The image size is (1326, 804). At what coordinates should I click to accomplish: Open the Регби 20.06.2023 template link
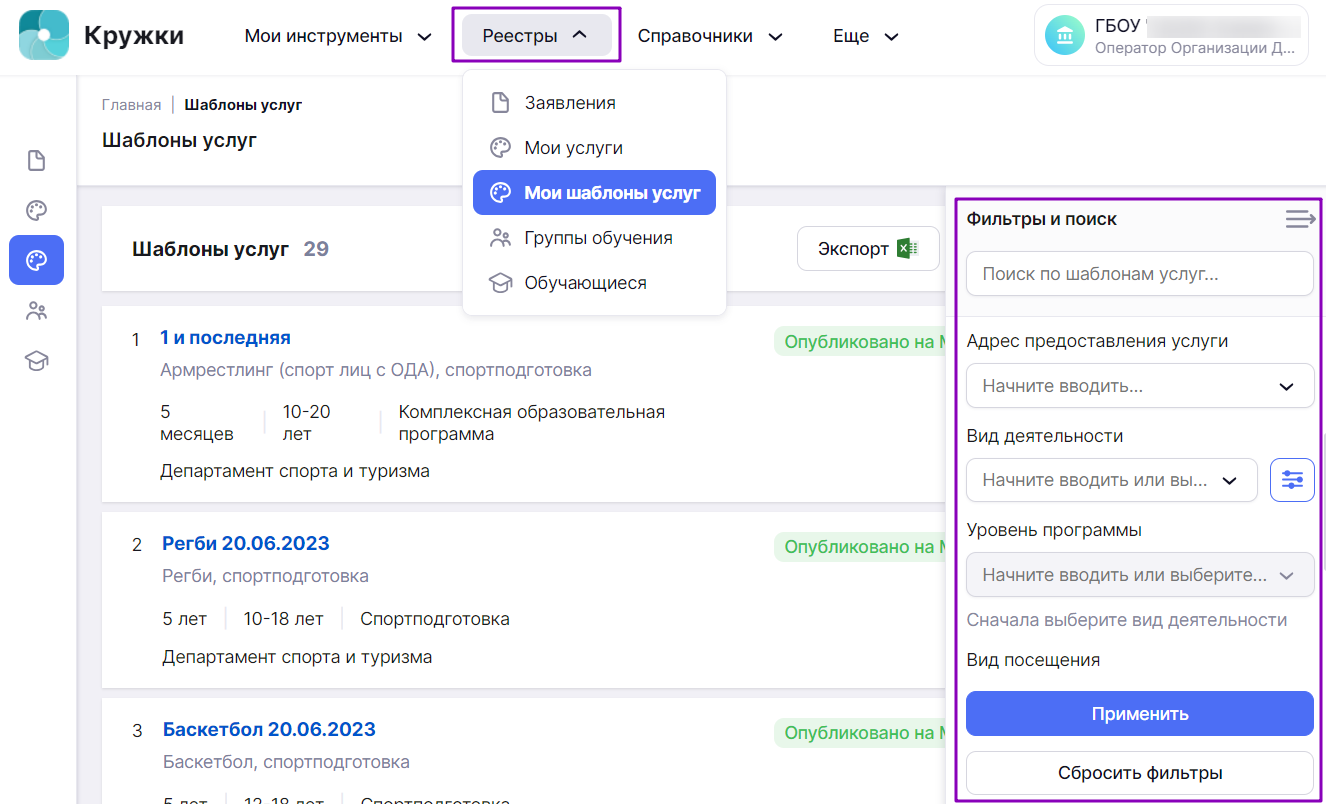click(246, 544)
